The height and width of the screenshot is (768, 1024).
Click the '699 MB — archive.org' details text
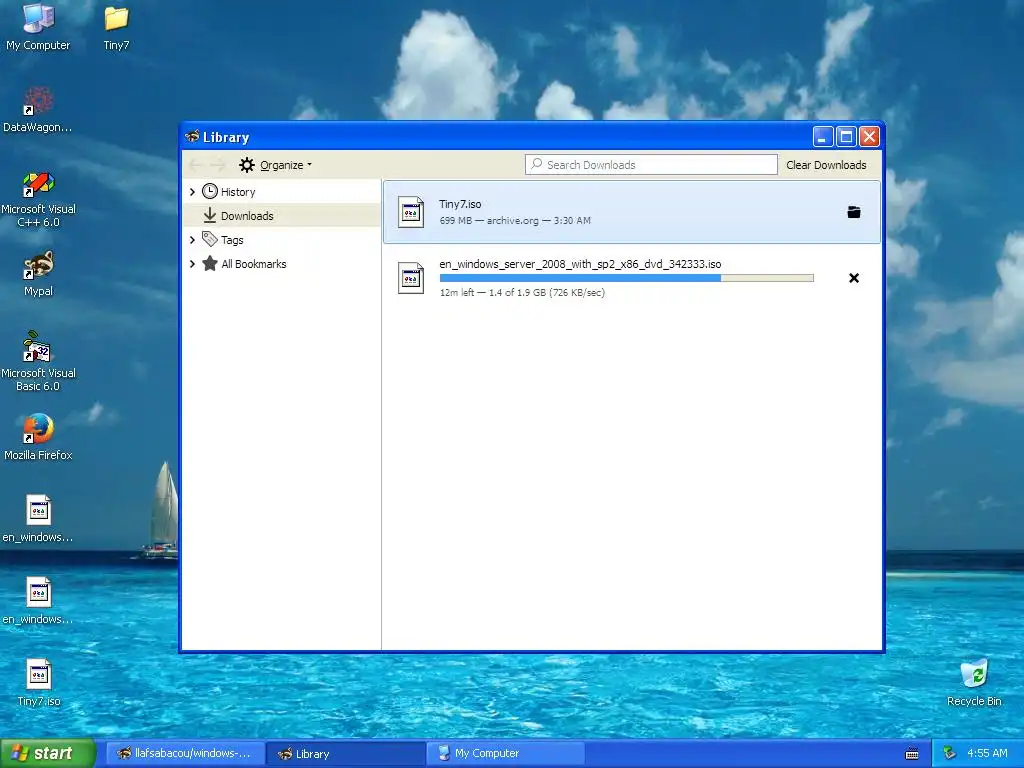515,221
